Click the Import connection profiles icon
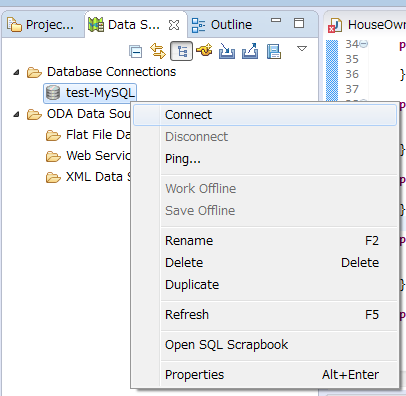The width and height of the screenshot is (406, 396). pos(227,51)
